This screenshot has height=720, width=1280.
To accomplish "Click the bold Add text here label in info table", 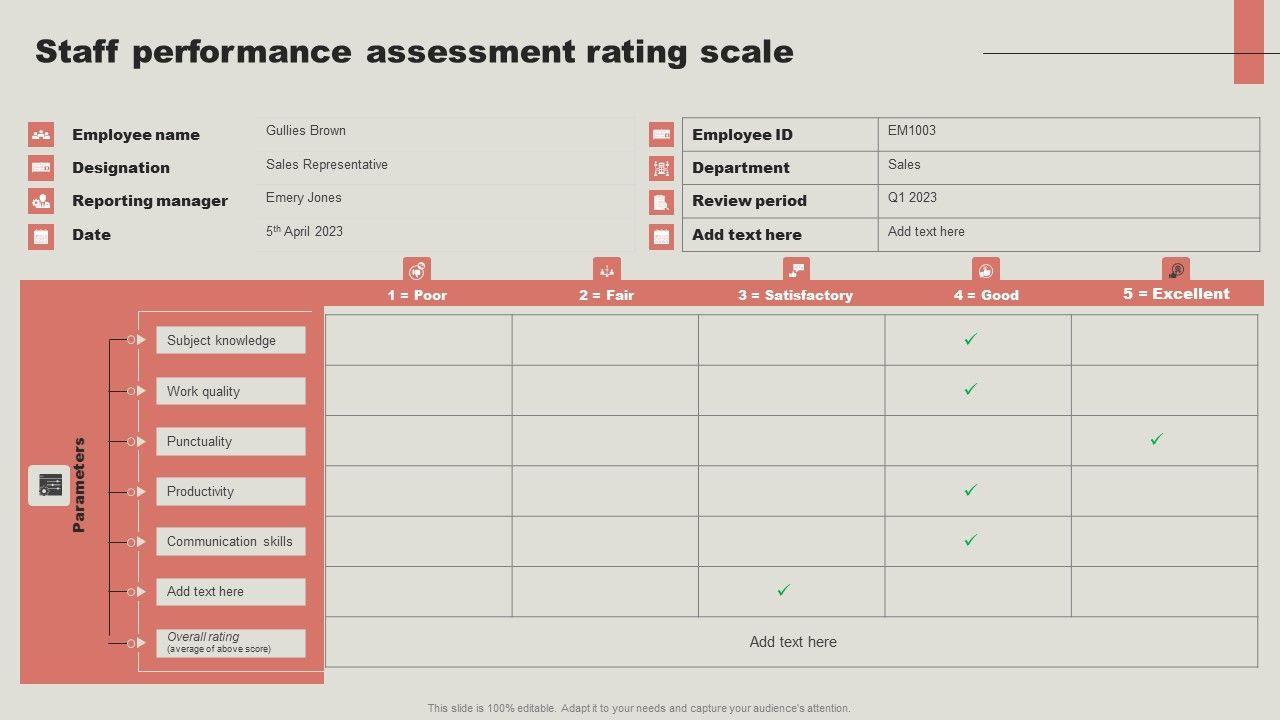I will tap(747, 235).
